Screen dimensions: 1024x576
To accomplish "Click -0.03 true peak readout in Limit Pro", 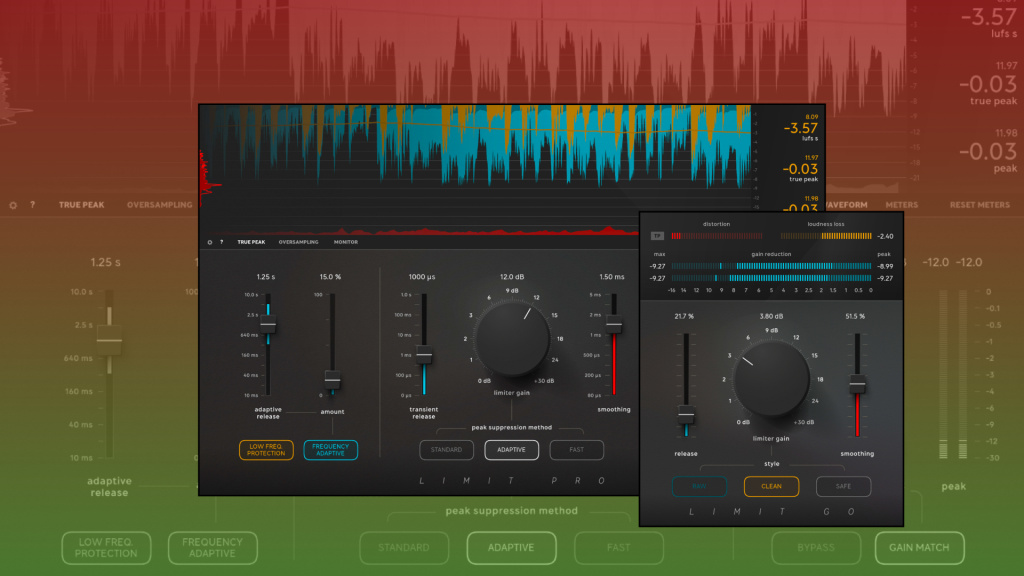I will pos(801,169).
